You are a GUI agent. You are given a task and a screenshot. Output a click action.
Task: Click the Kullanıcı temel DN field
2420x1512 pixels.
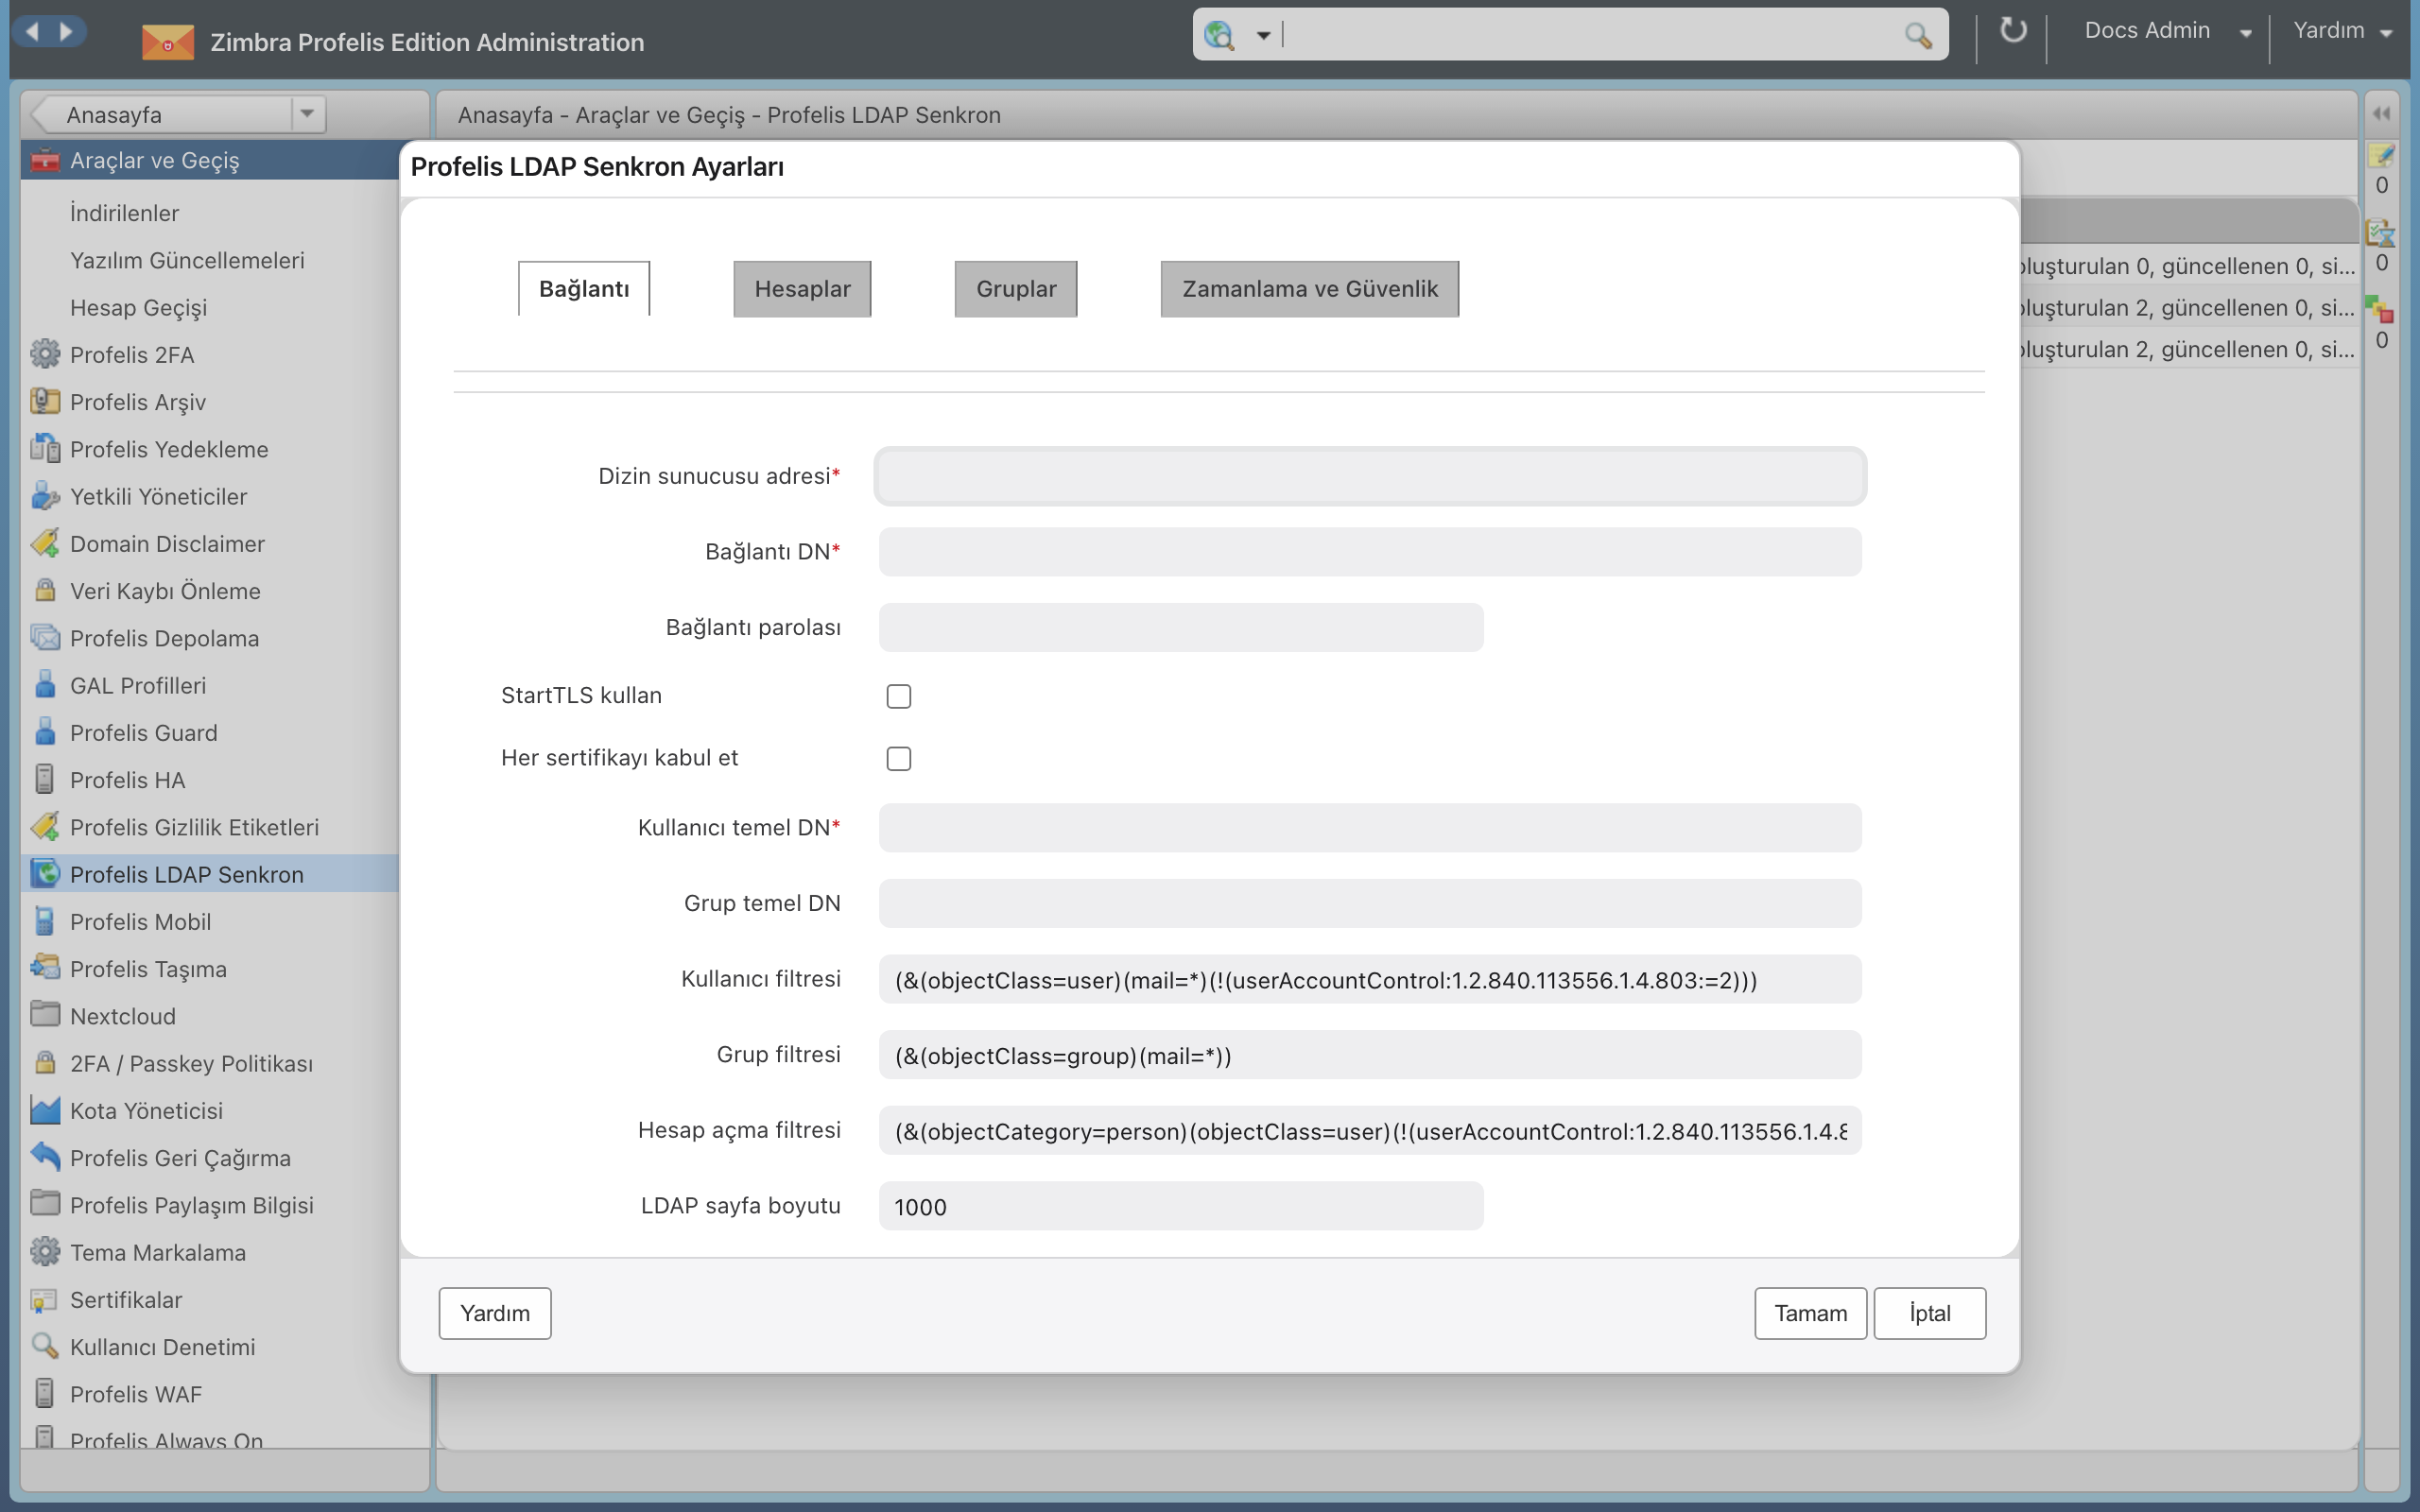(1370, 828)
